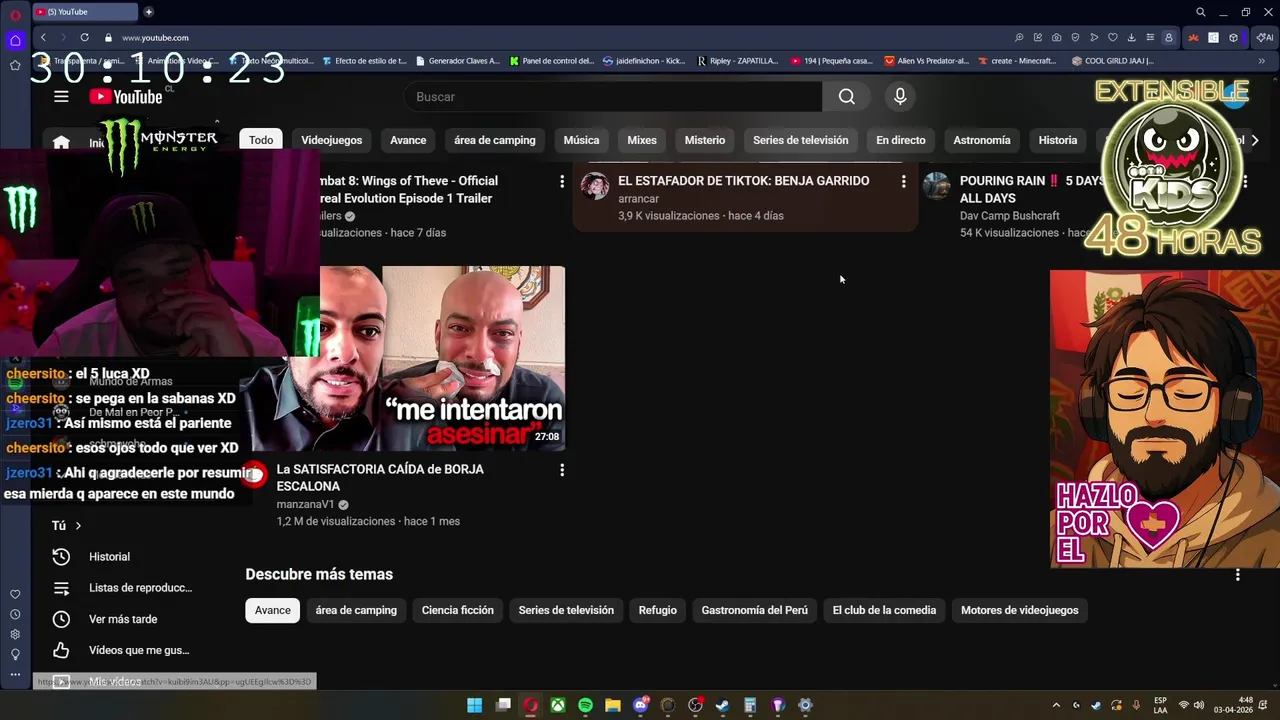The width and height of the screenshot is (1280, 720).
Task: Open Opera downloads icon
Action: coord(1131,38)
